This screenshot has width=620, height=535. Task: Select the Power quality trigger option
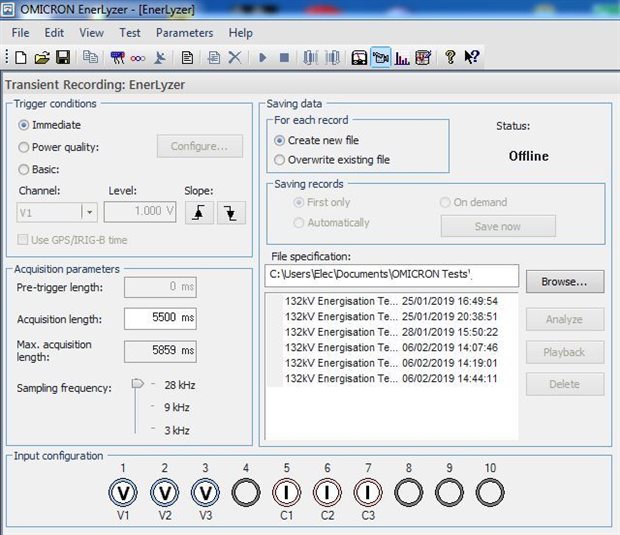25,147
